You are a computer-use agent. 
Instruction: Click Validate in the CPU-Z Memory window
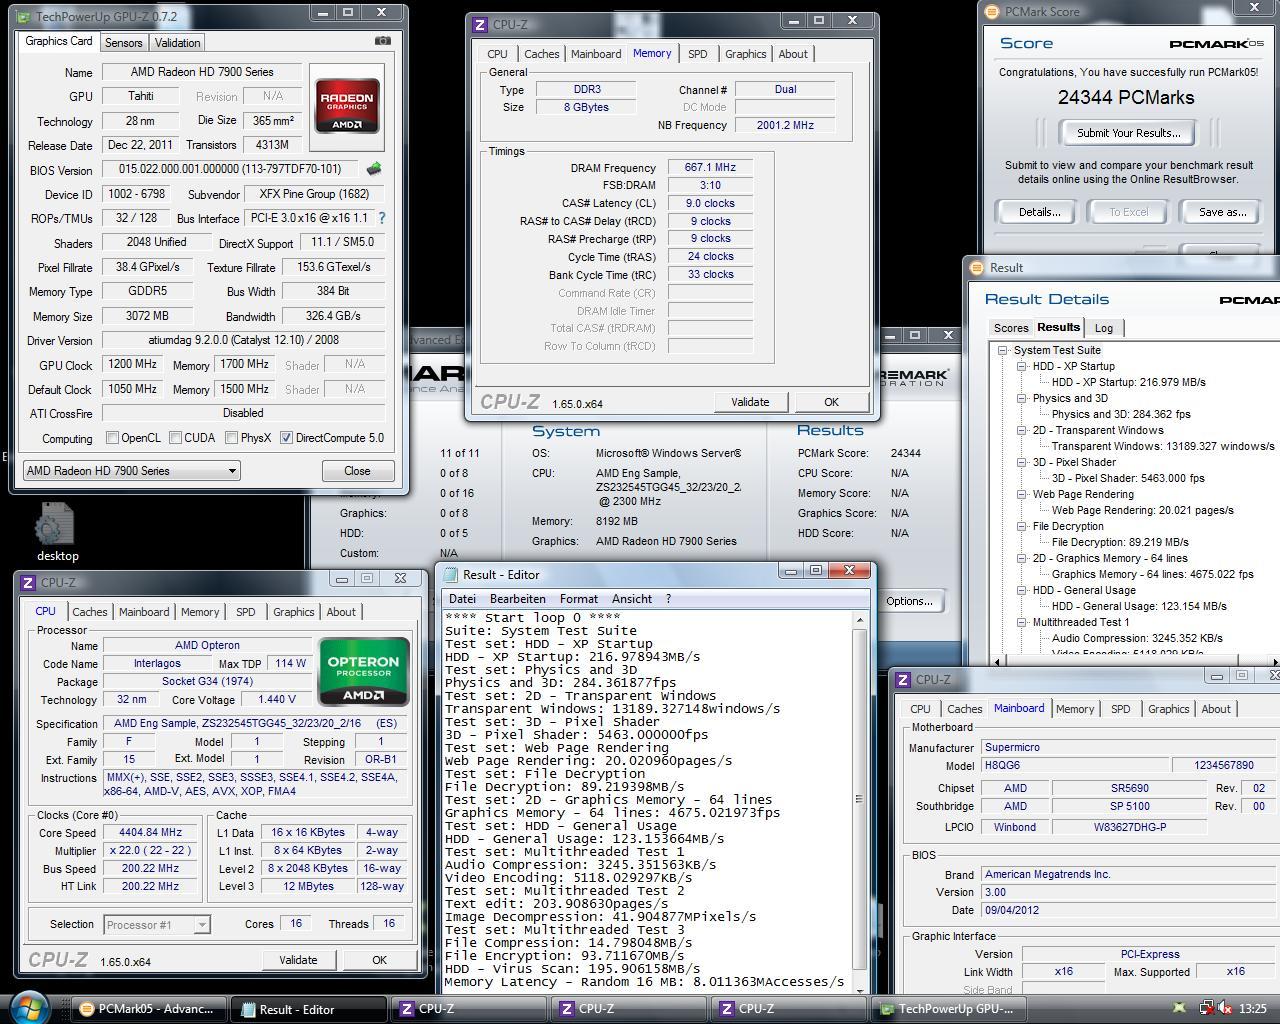[x=750, y=402]
